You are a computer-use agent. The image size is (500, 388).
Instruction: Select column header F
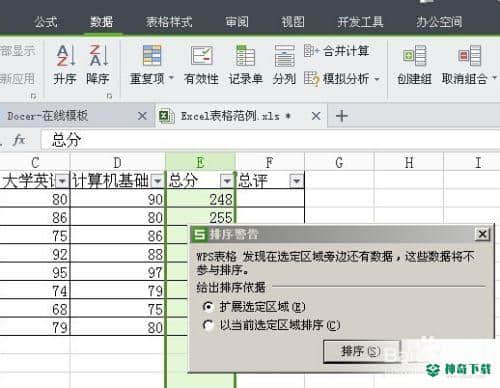270,163
